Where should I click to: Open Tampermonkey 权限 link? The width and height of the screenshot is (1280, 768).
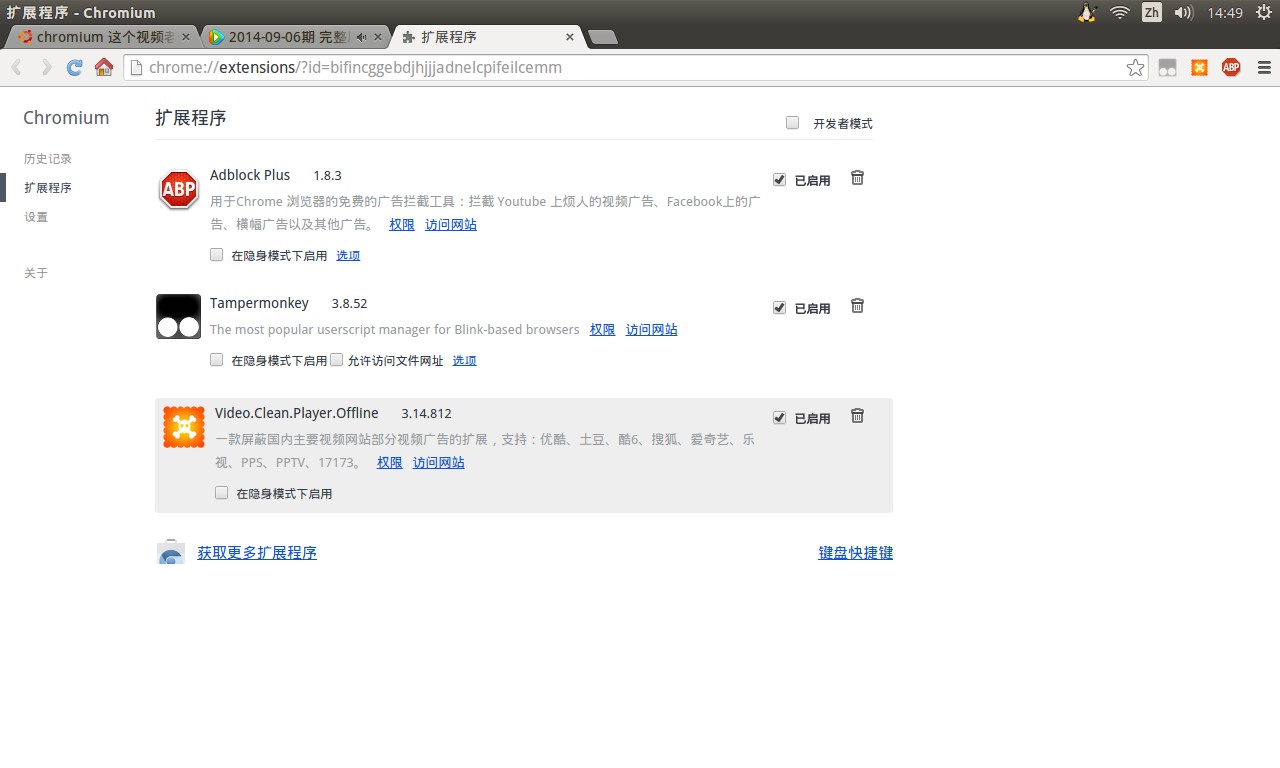coord(602,330)
